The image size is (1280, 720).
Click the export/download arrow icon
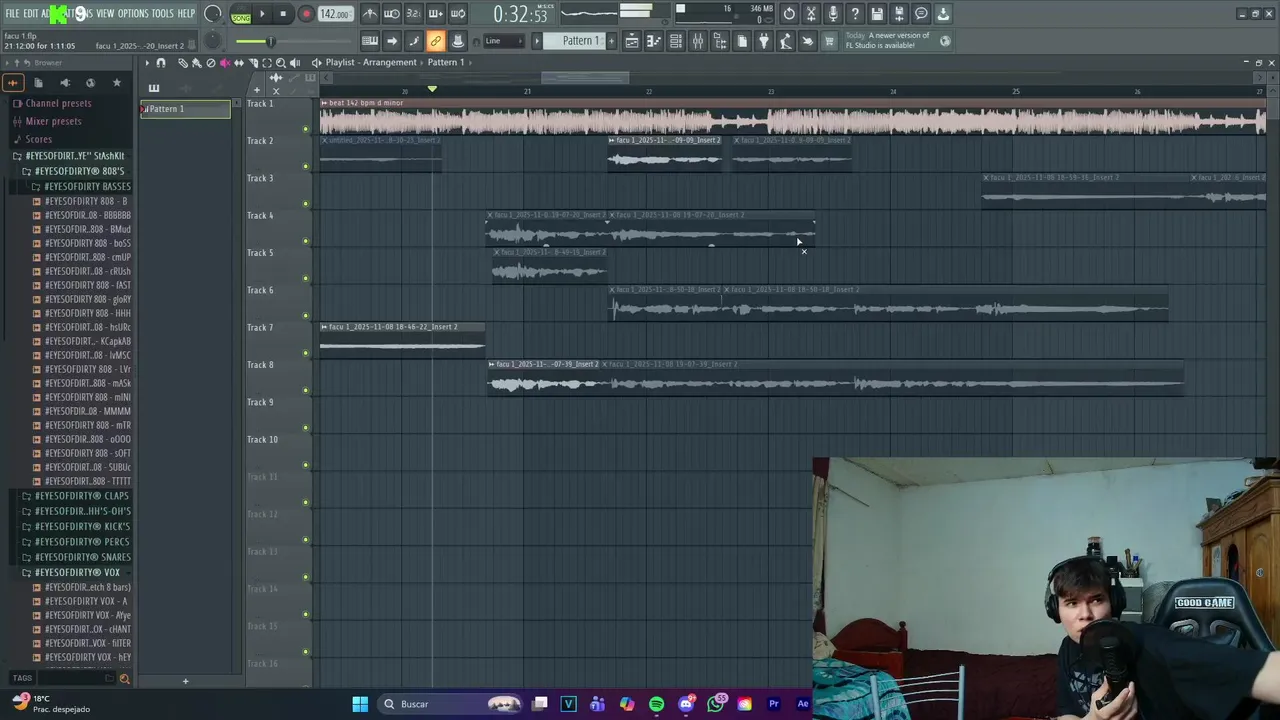tap(943, 14)
